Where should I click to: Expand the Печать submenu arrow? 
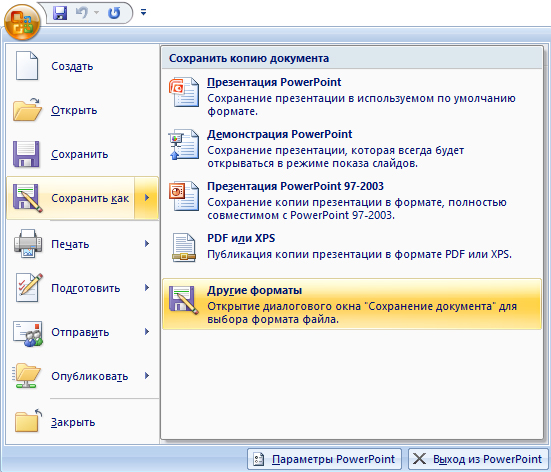pyautogui.click(x=147, y=244)
